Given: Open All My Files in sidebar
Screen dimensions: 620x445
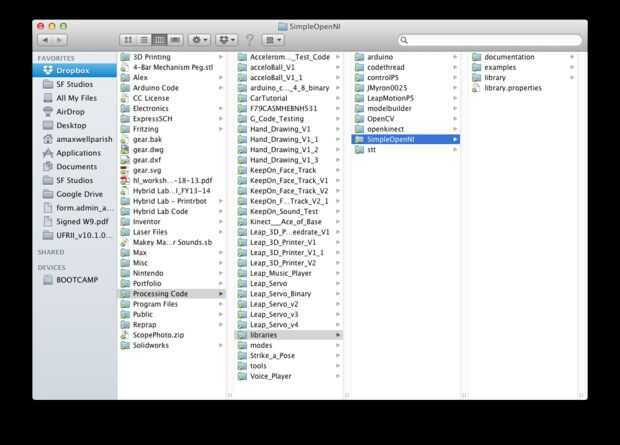Looking at the screenshot, I should (x=75, y=98).
